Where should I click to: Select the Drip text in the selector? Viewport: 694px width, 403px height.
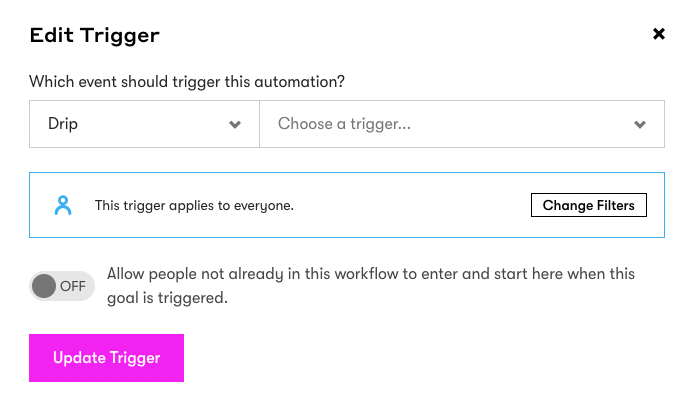point(63,124)
